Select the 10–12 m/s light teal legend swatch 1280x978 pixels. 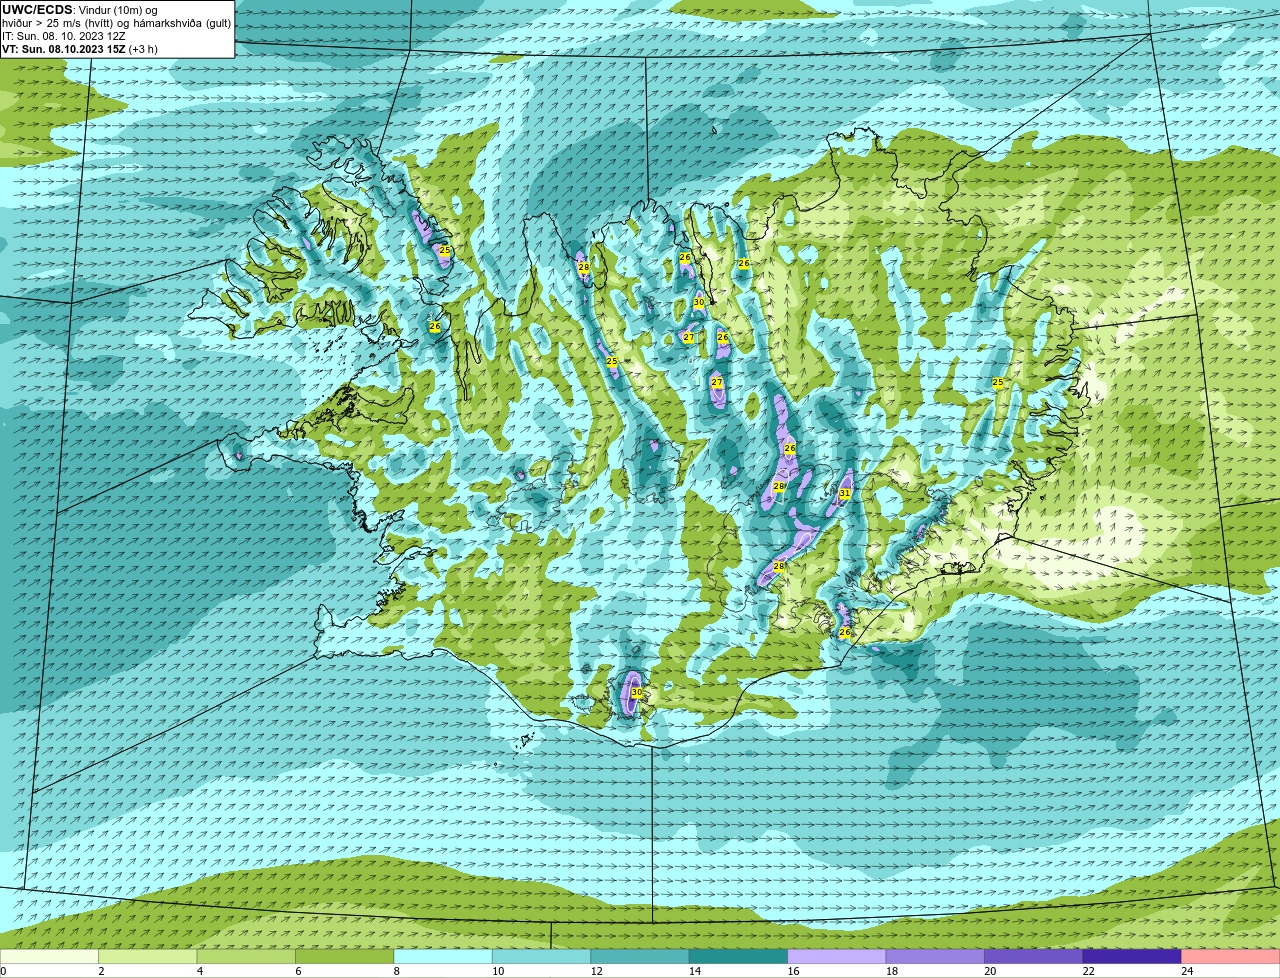(x=542, y=957)
